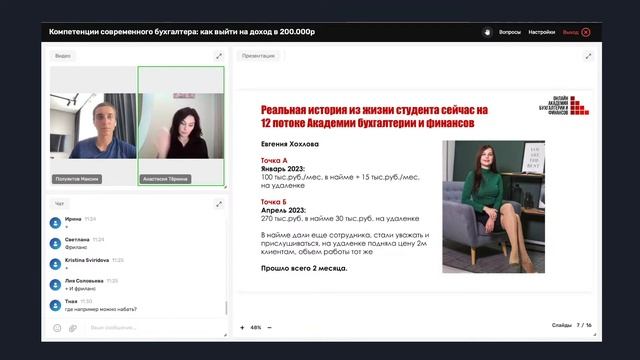This screenshot has height=360, width=640.
Task: Focus the chat message input field
Action: (153, 328)
